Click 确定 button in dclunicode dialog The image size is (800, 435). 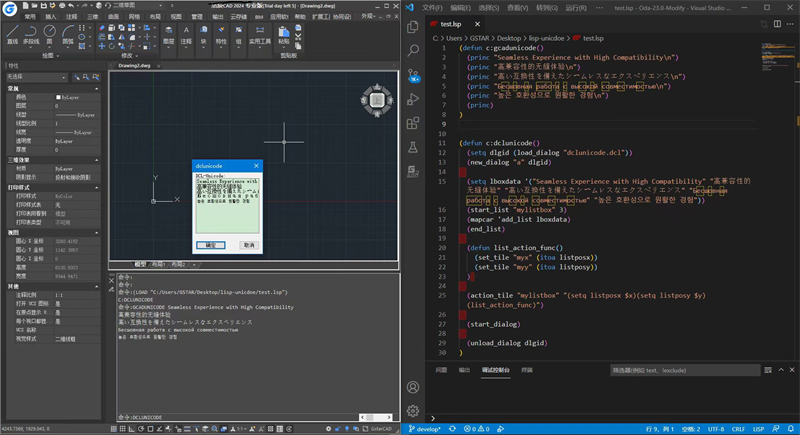tap(210, 245)
